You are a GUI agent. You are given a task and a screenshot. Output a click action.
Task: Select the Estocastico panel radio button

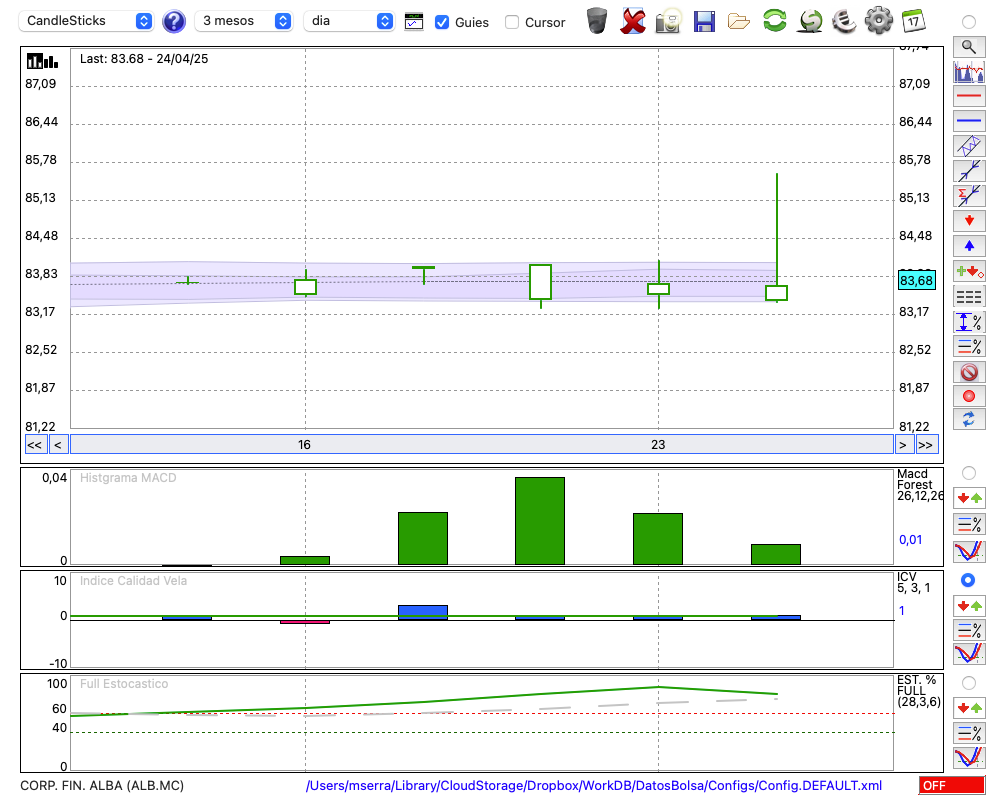[x=969, y=683]
